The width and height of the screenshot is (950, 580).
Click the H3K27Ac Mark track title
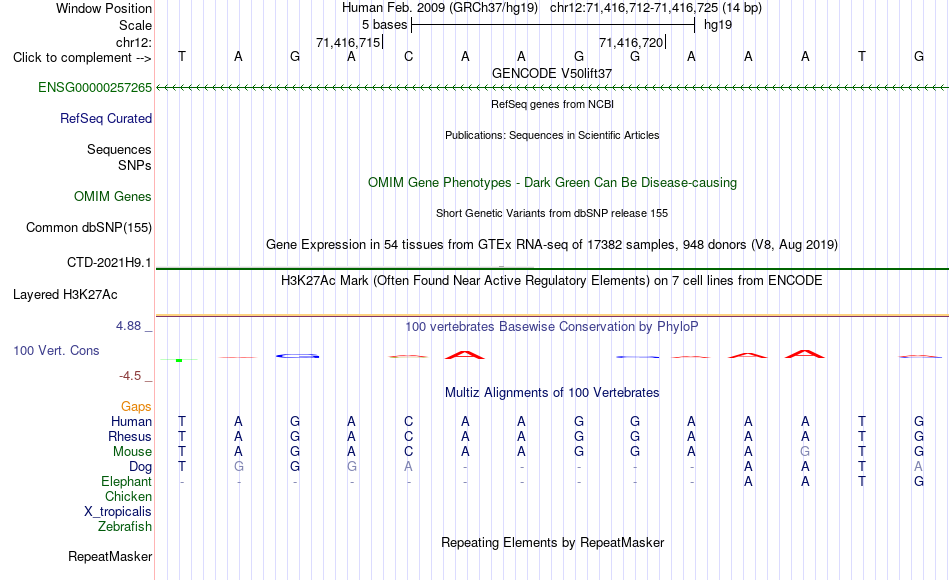[x=552, y=281]
